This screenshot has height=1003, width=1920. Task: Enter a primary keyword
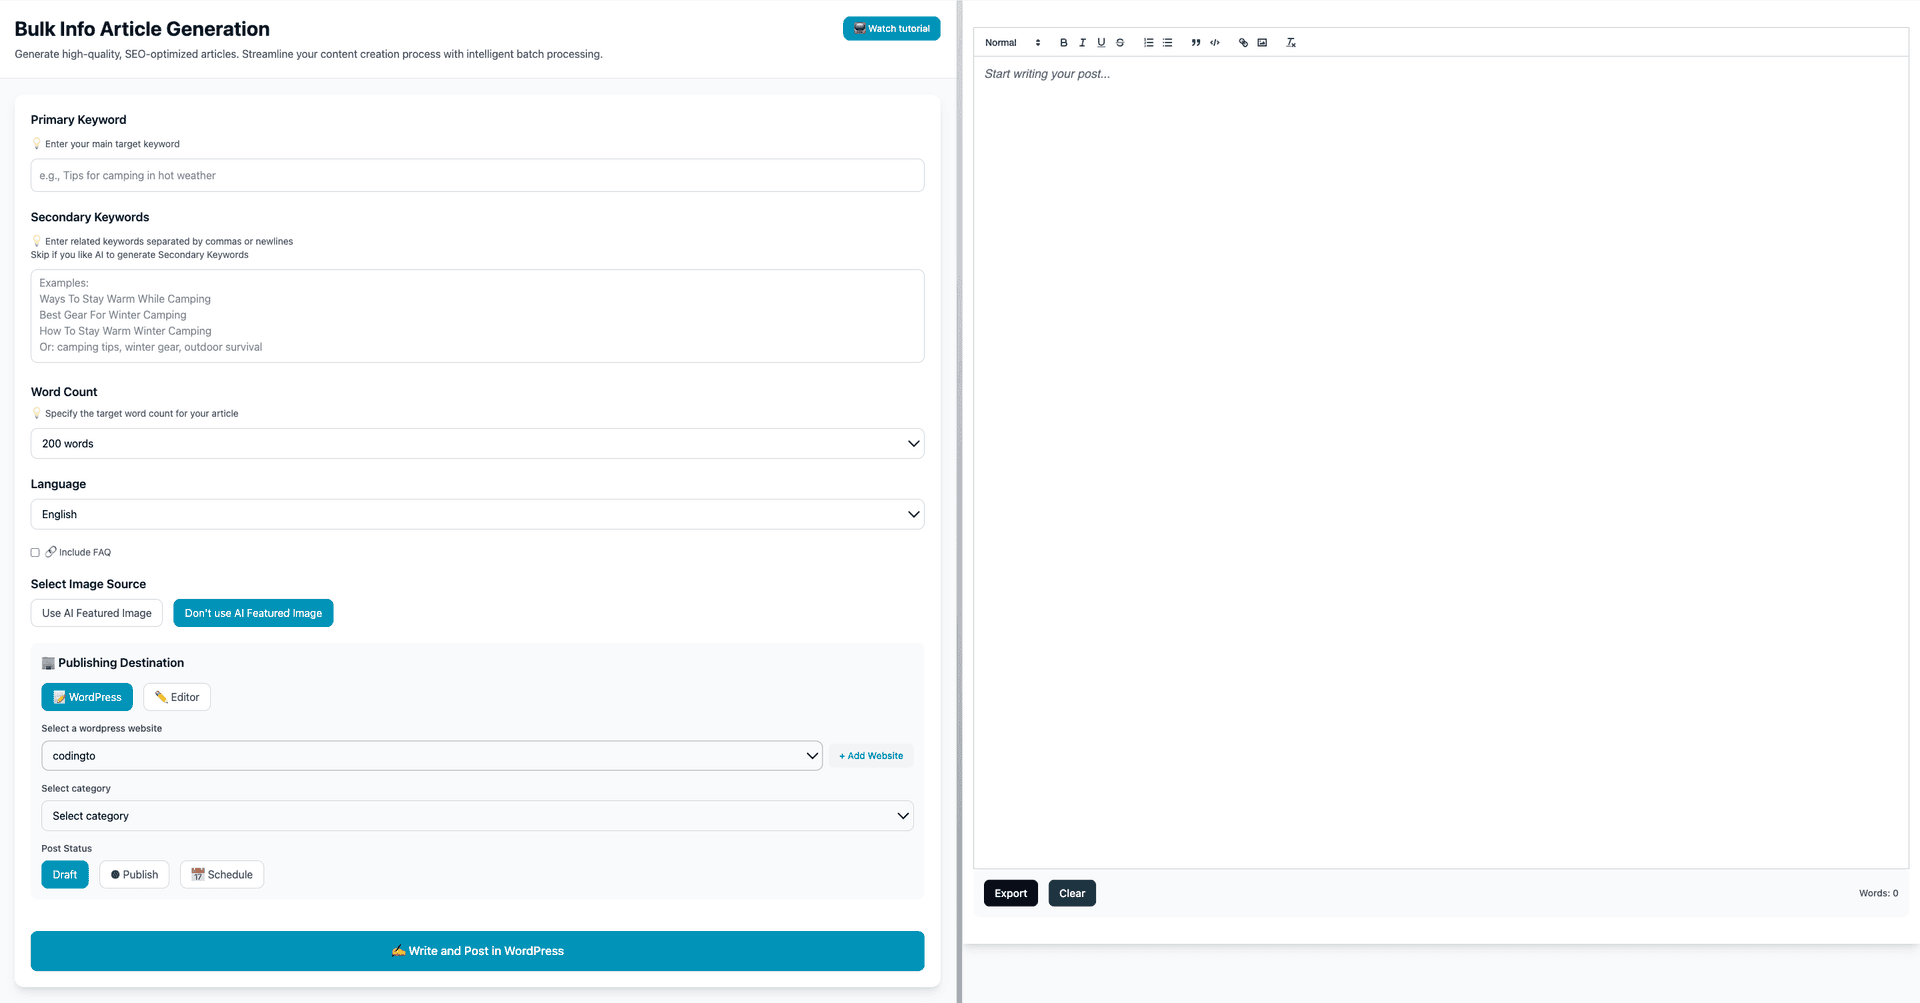[x=477, y=175]
